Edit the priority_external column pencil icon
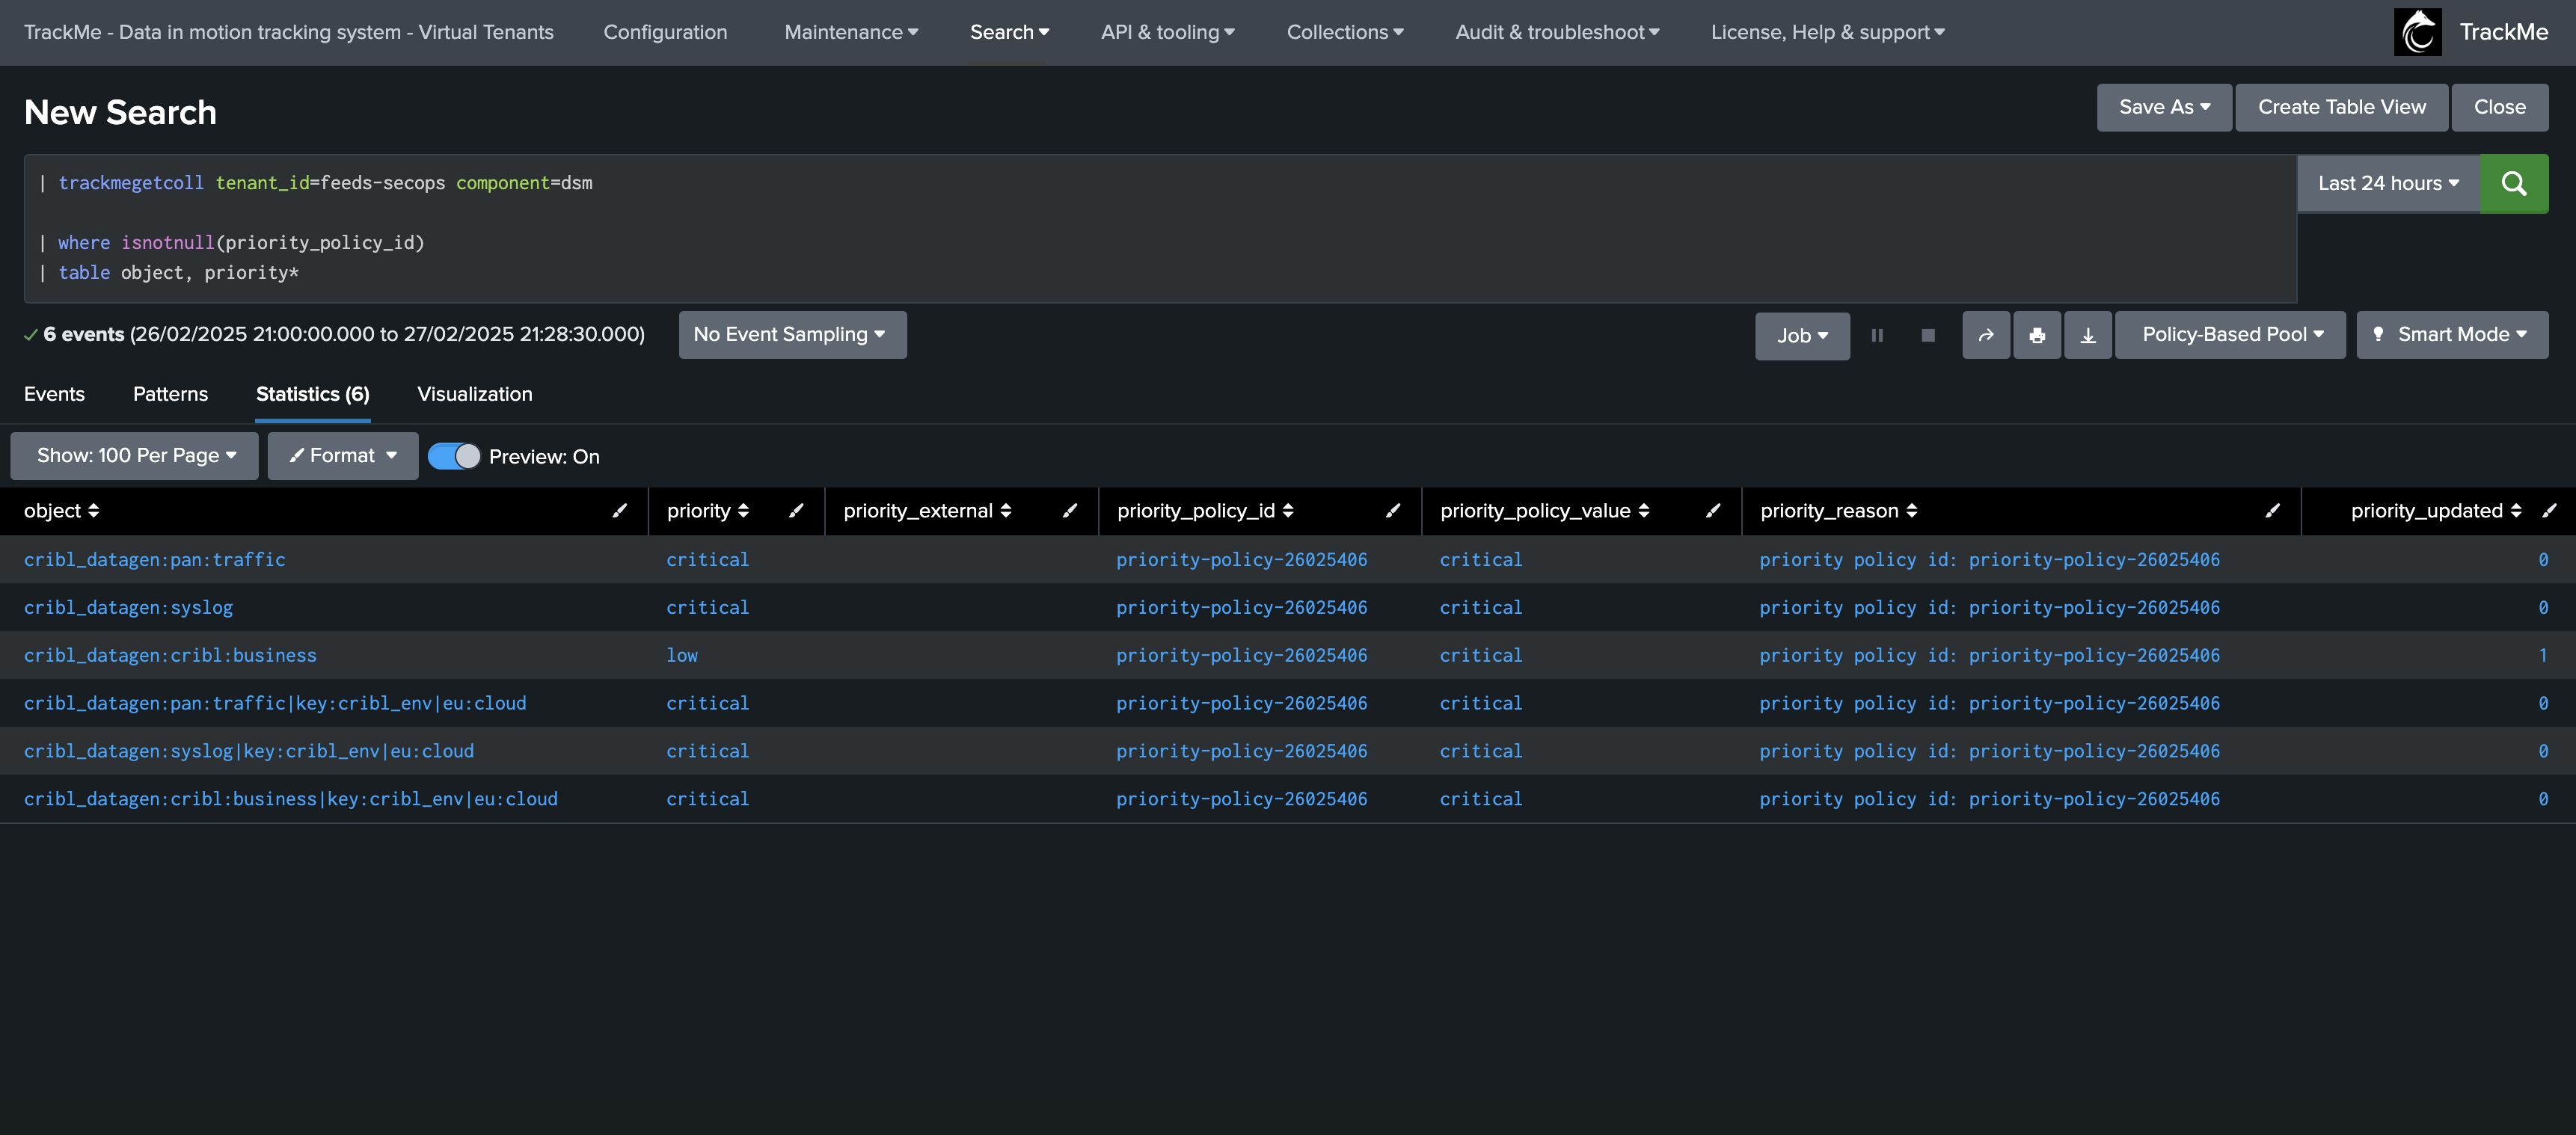The width and height of the screenshot is (2576, 1135). pyautogui.click(x=1070, y=511)
